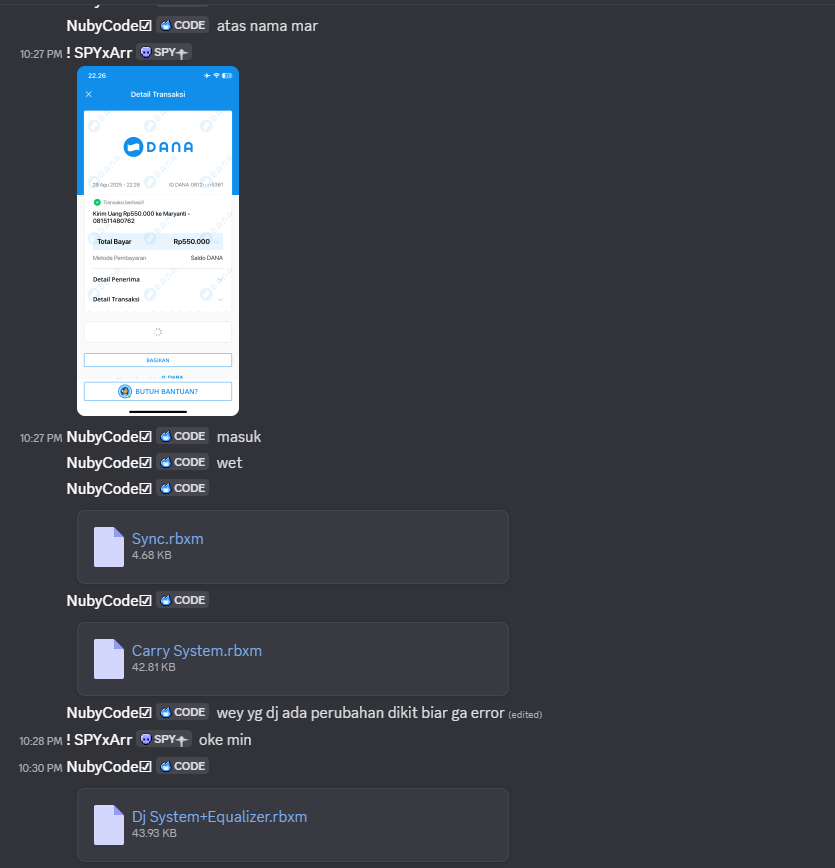Click the BUTUH BANTUAN? button
The width and height of the screenshot is (835, 868).
coord(158,391)
